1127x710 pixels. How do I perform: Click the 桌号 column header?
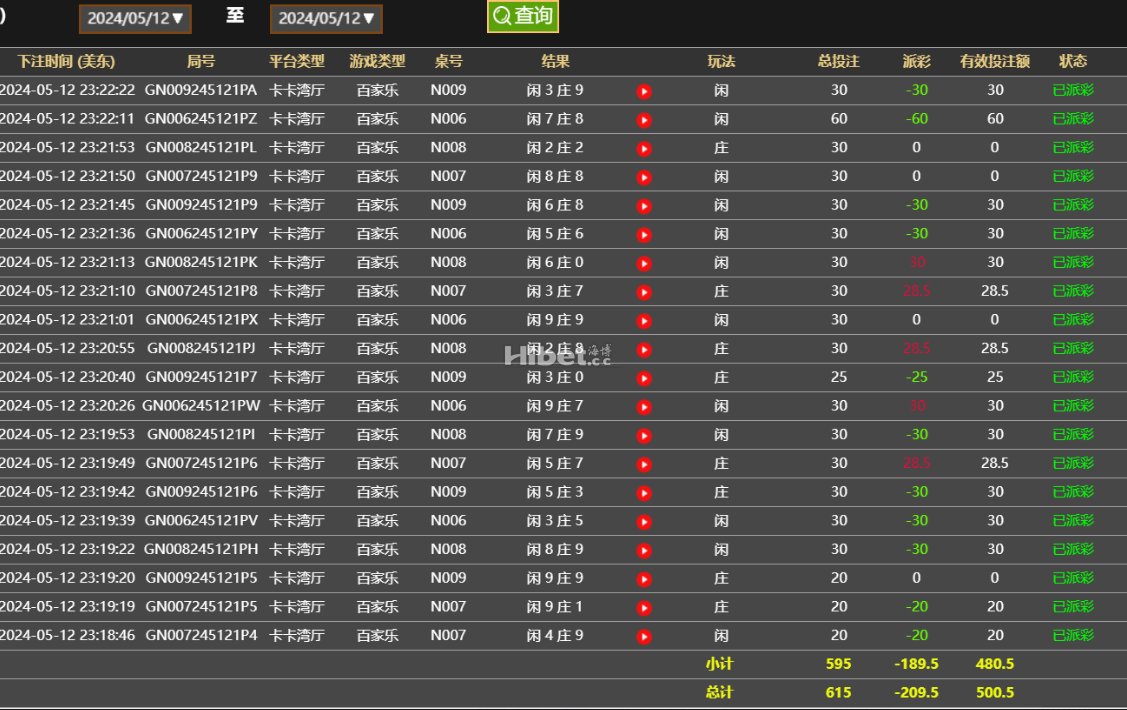[x=448, y=62]
